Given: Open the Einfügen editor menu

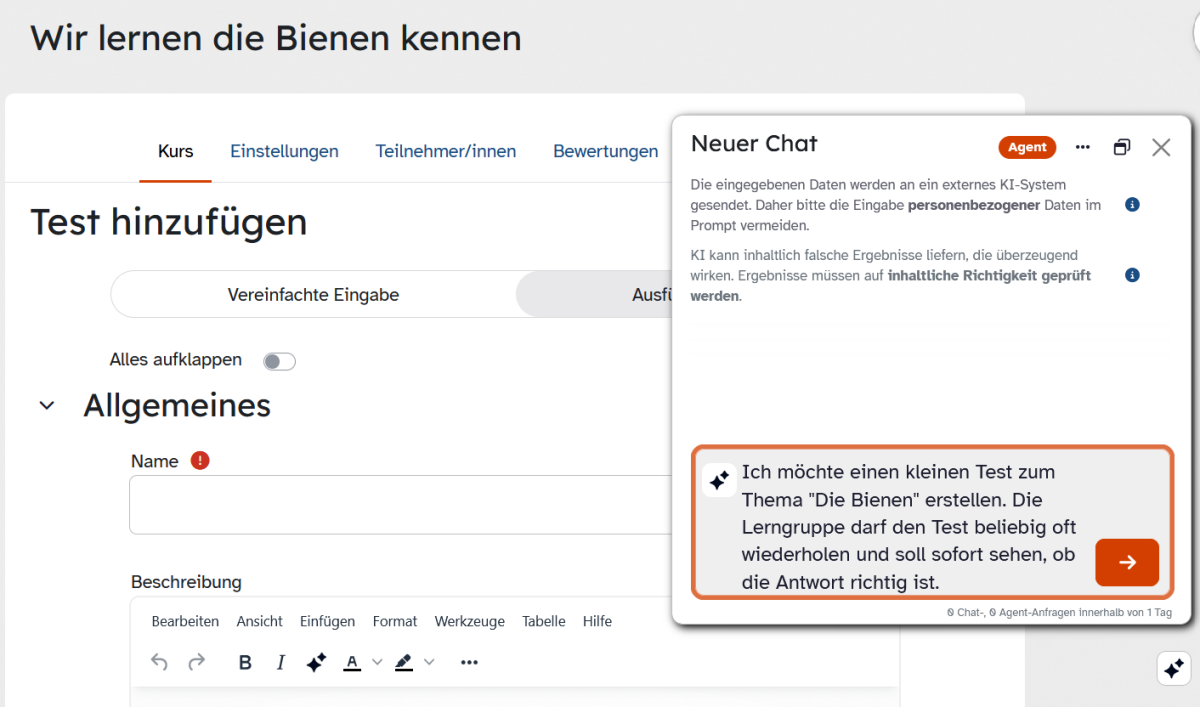Looking at the screenshot, I should (327, 621).
